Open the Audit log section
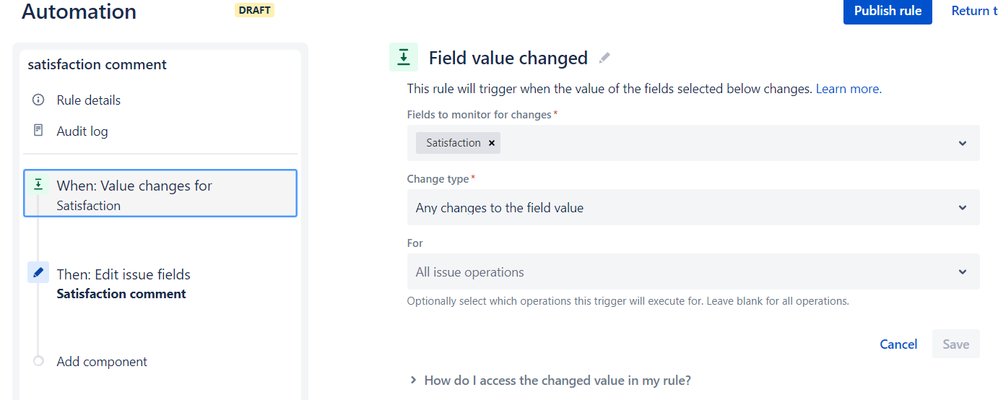This screenshot has height=400, width=998. 82,131
